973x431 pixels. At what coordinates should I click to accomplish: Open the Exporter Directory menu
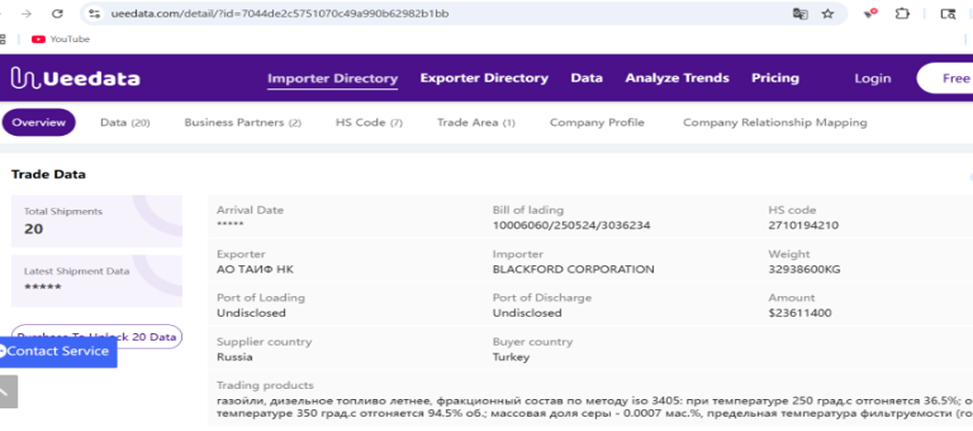[484, 78]
